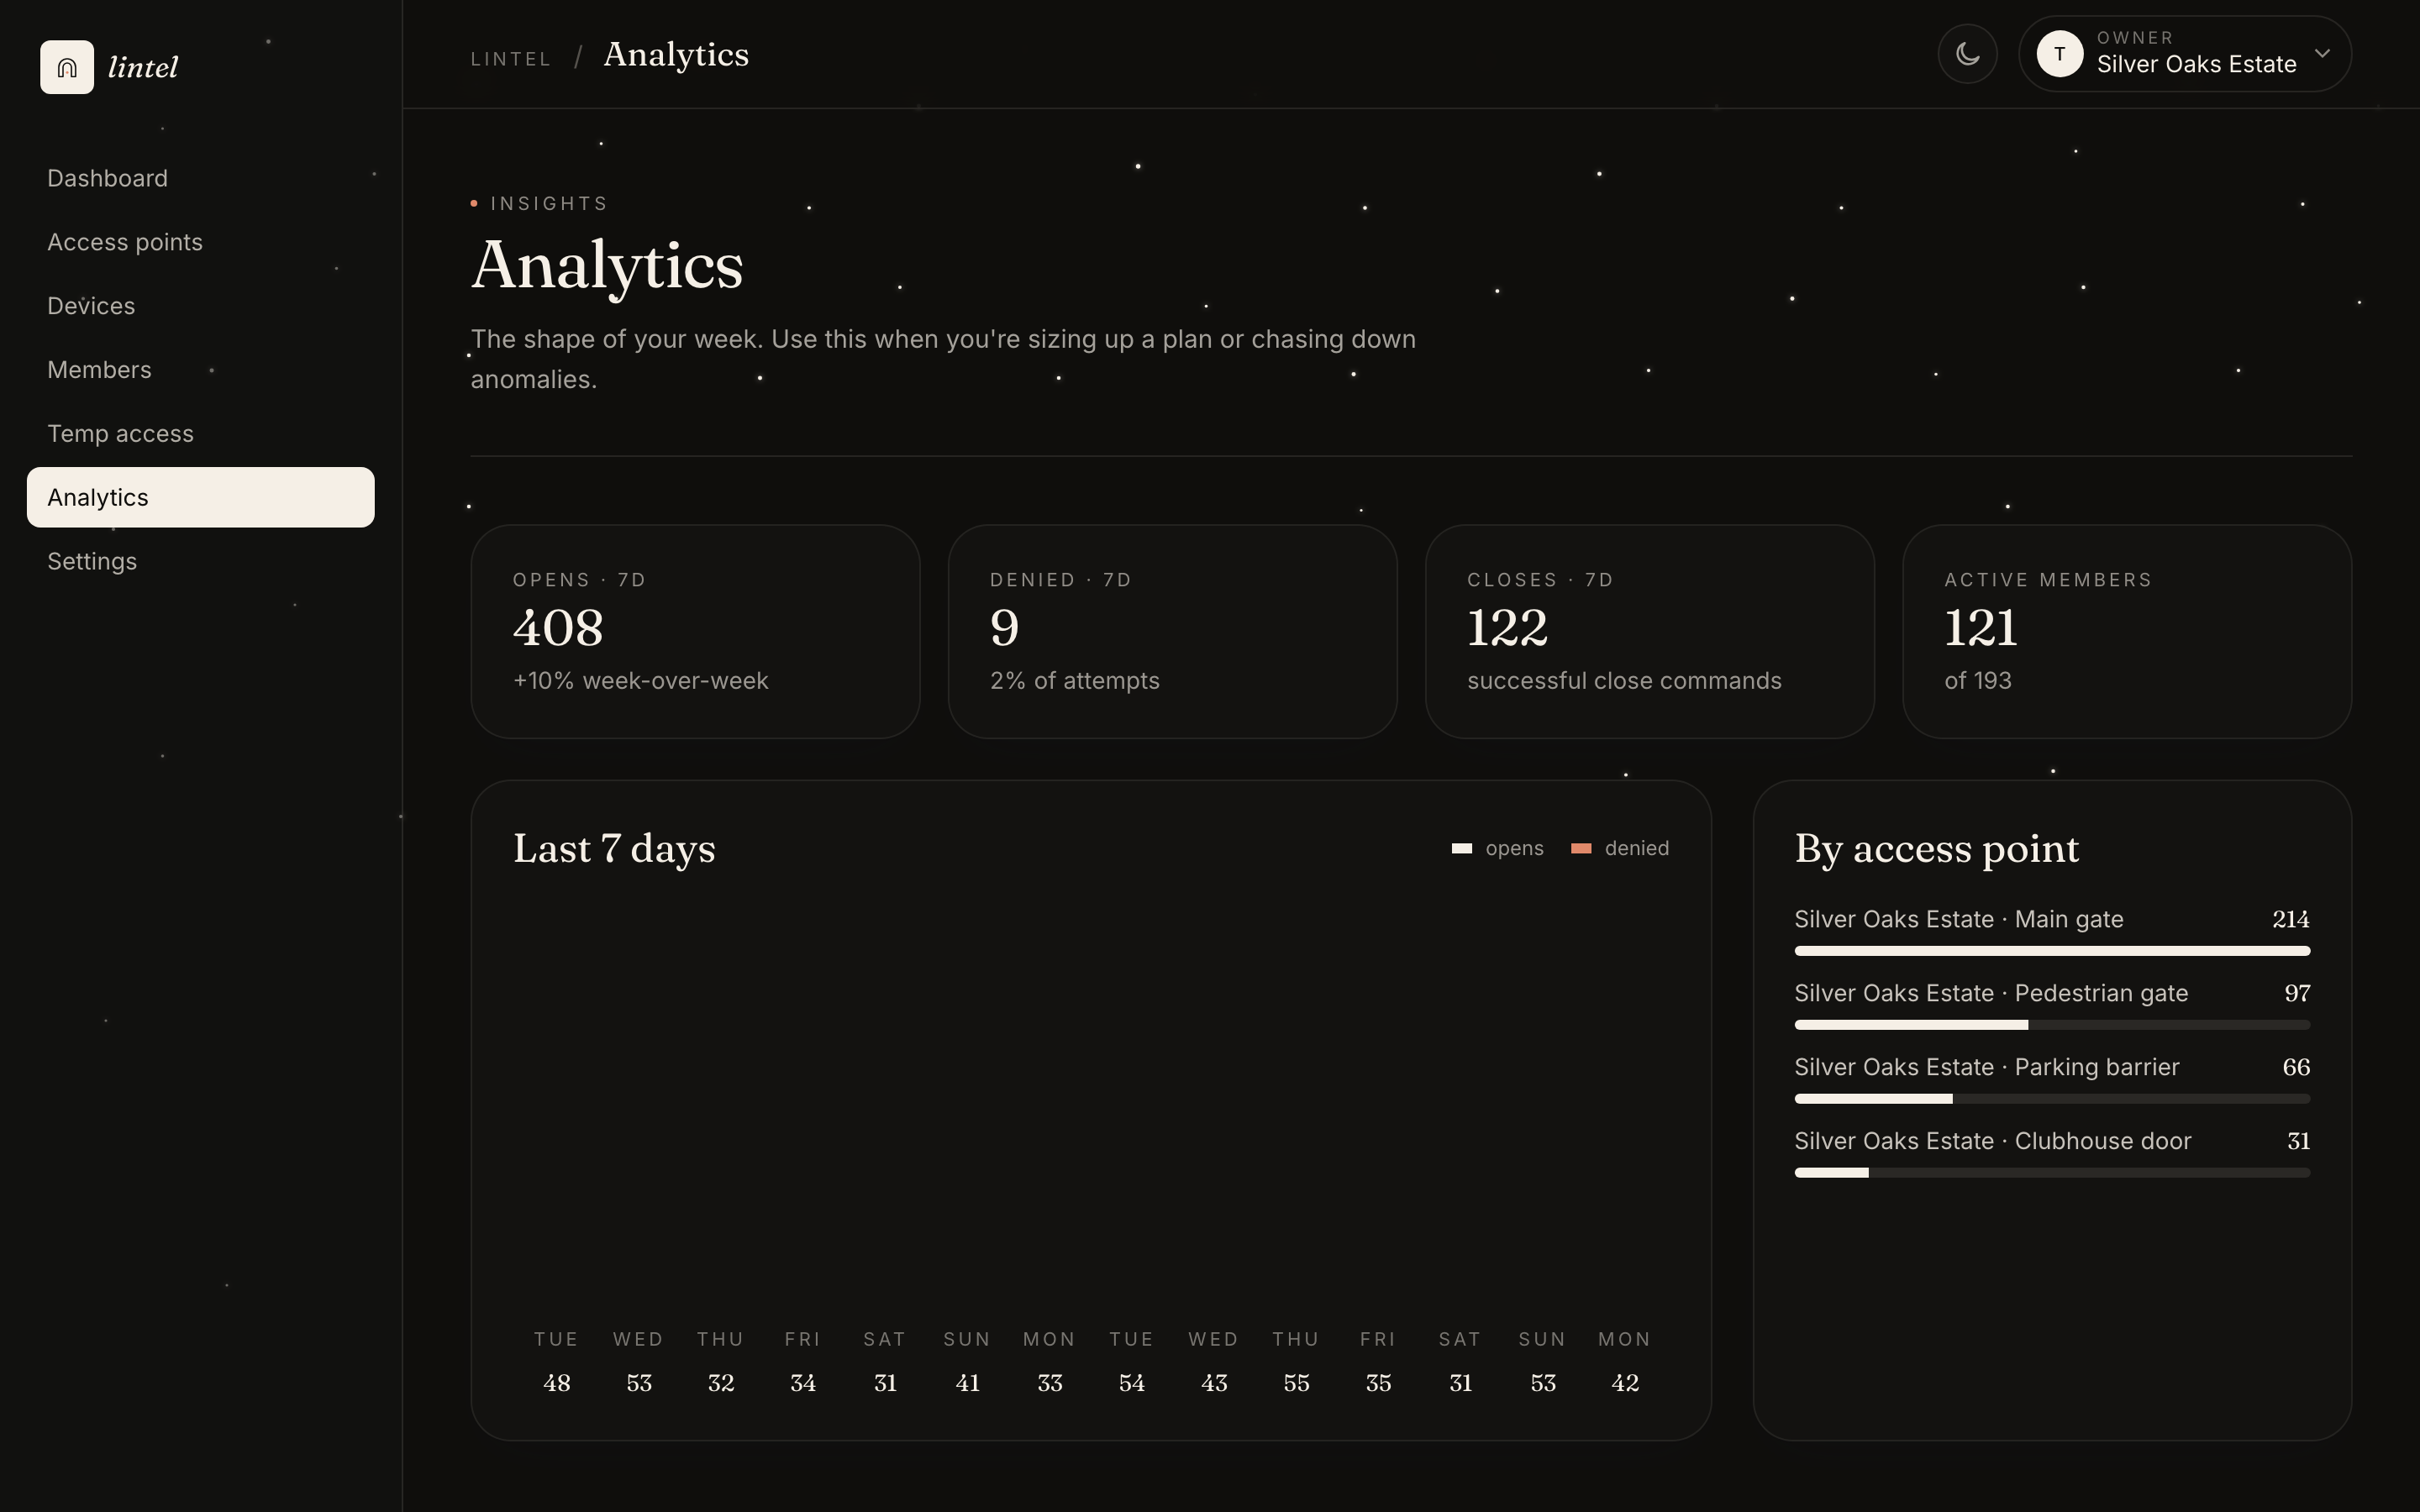The width and height of the screenshot is (2420, 1512).
Task: Click the Analytics breadcrumb title
Action: click(676, 55)
